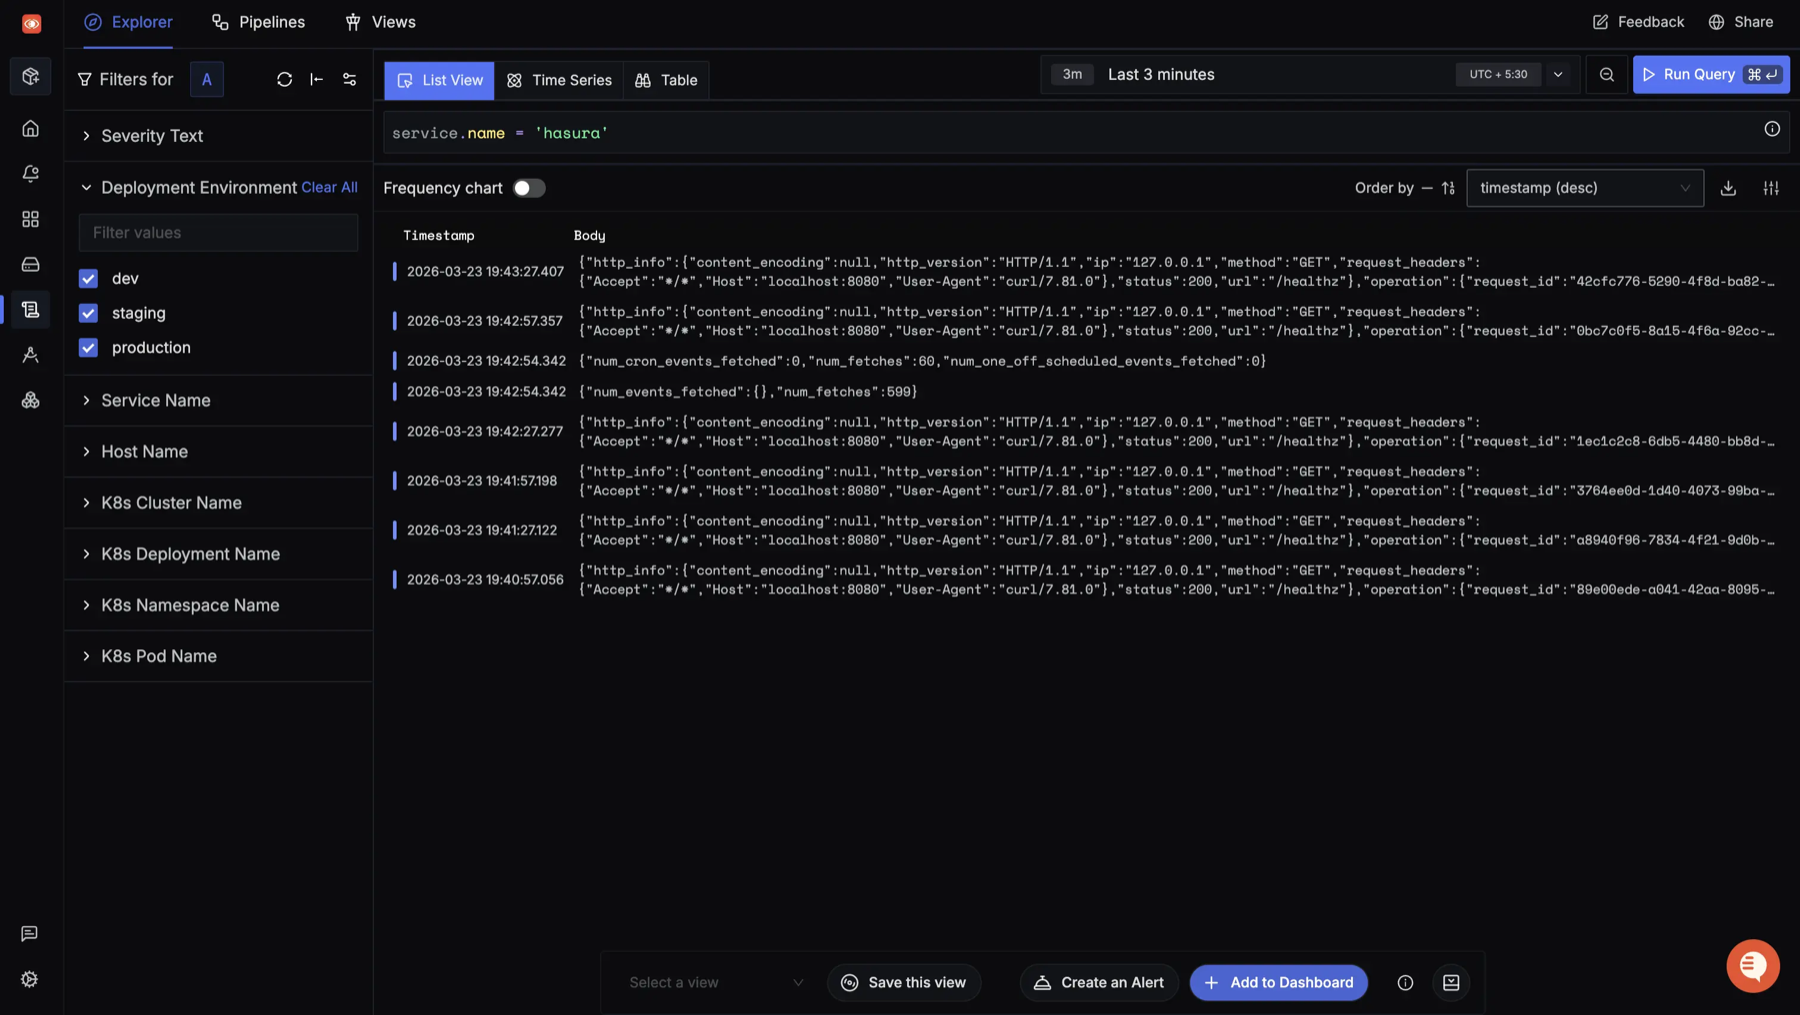Open the Alerts icon in sidebar

(31, 174)
